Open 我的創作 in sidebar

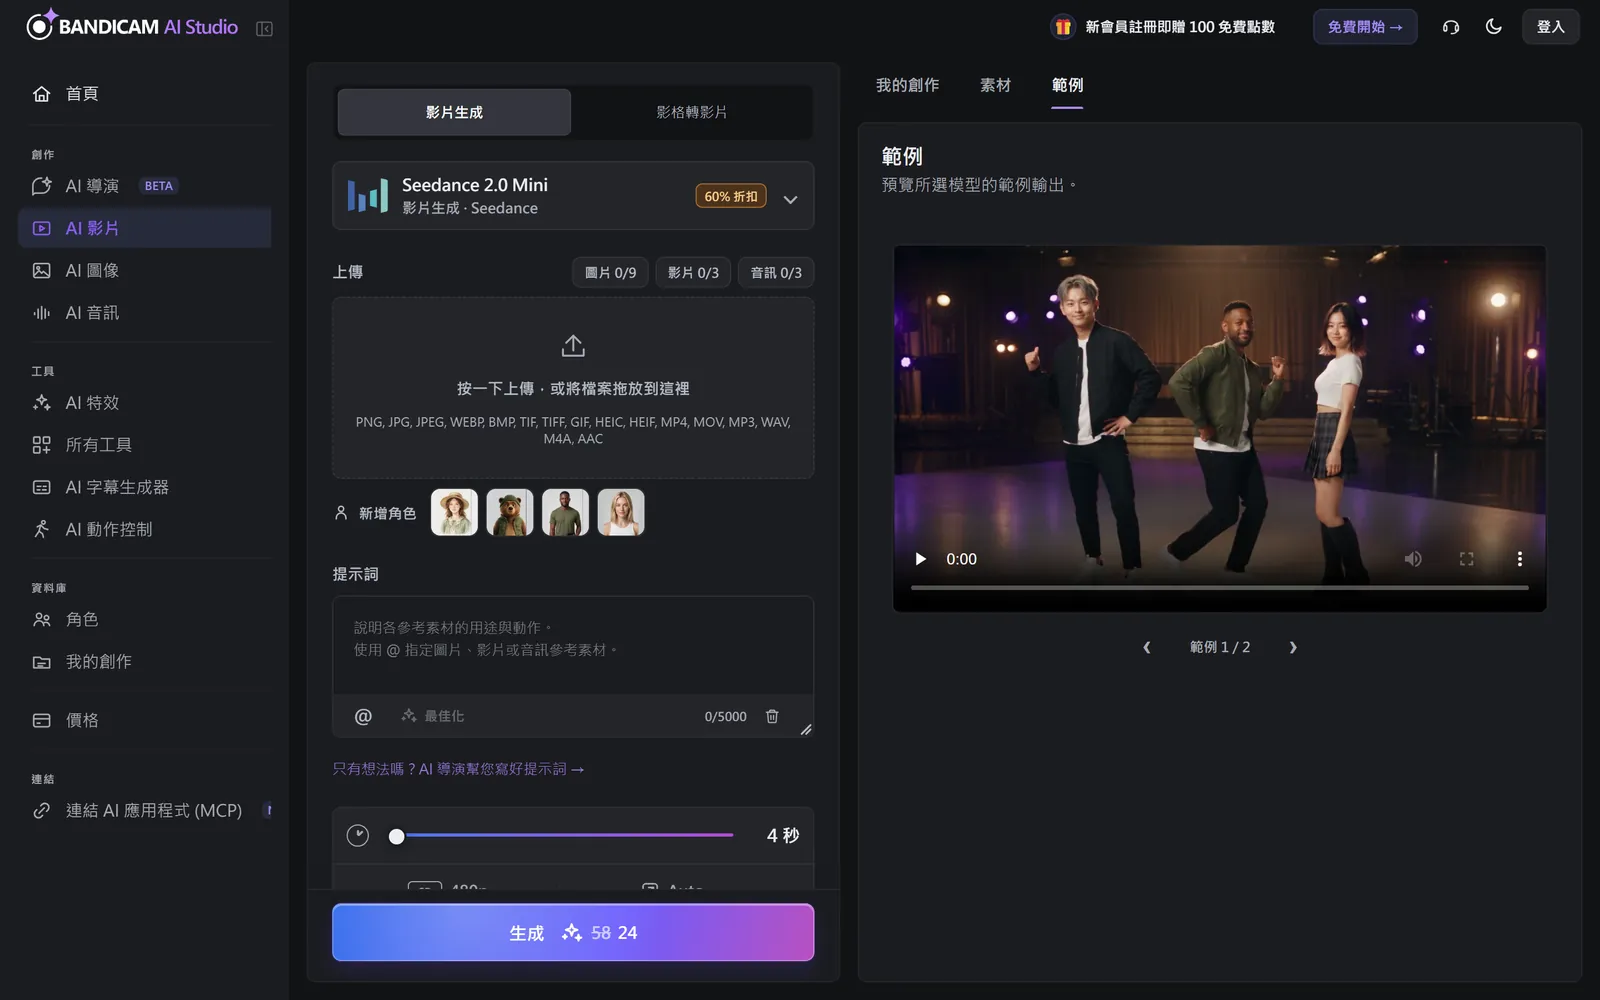point(145,662)
